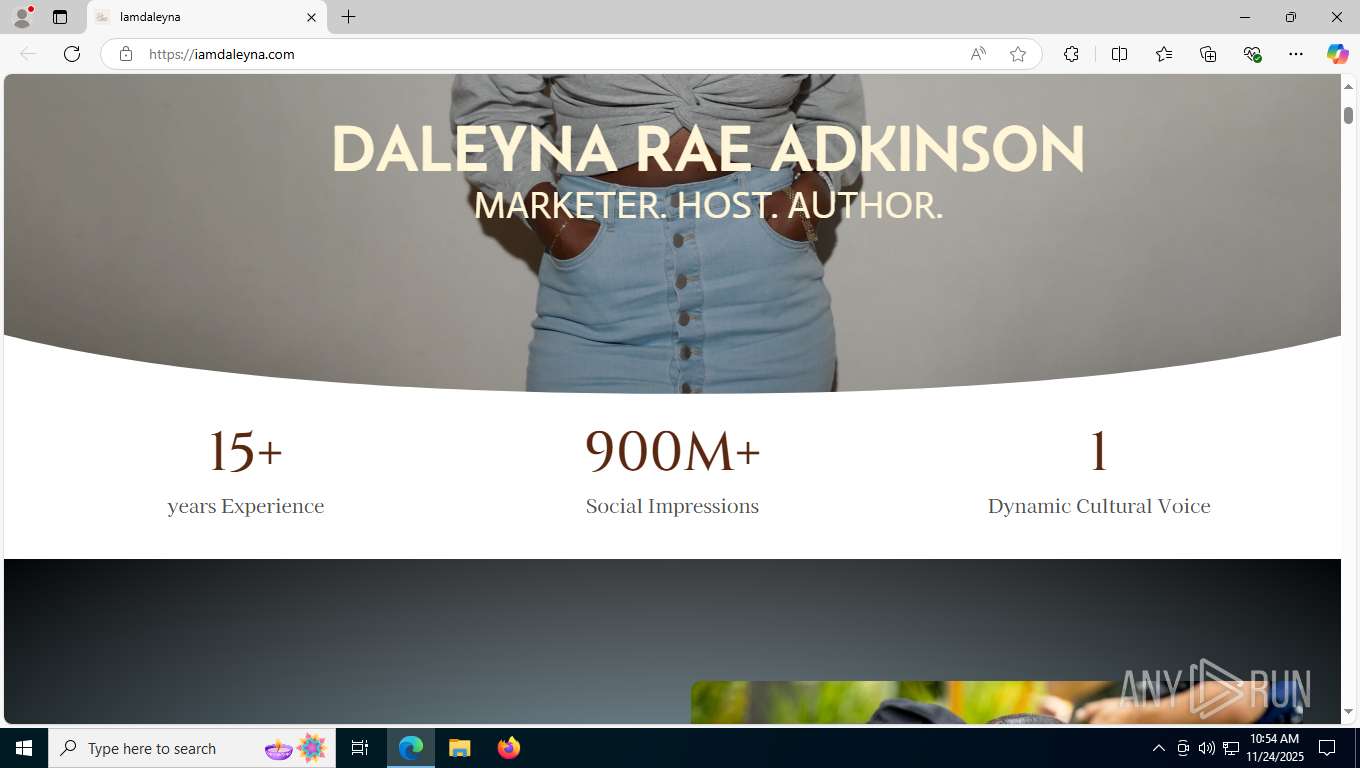This screenshot has height=768, width=1360.
Task: Click the page scrollbar up arrow
Action: [x=1348, y=87]
